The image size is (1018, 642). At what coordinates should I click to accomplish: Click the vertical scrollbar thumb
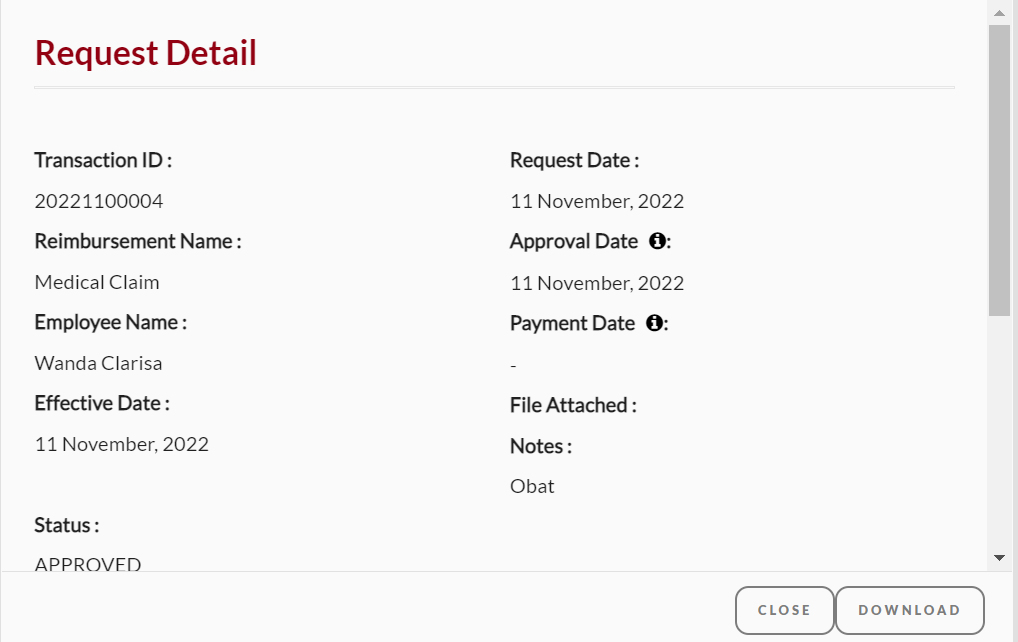point(999,171)
